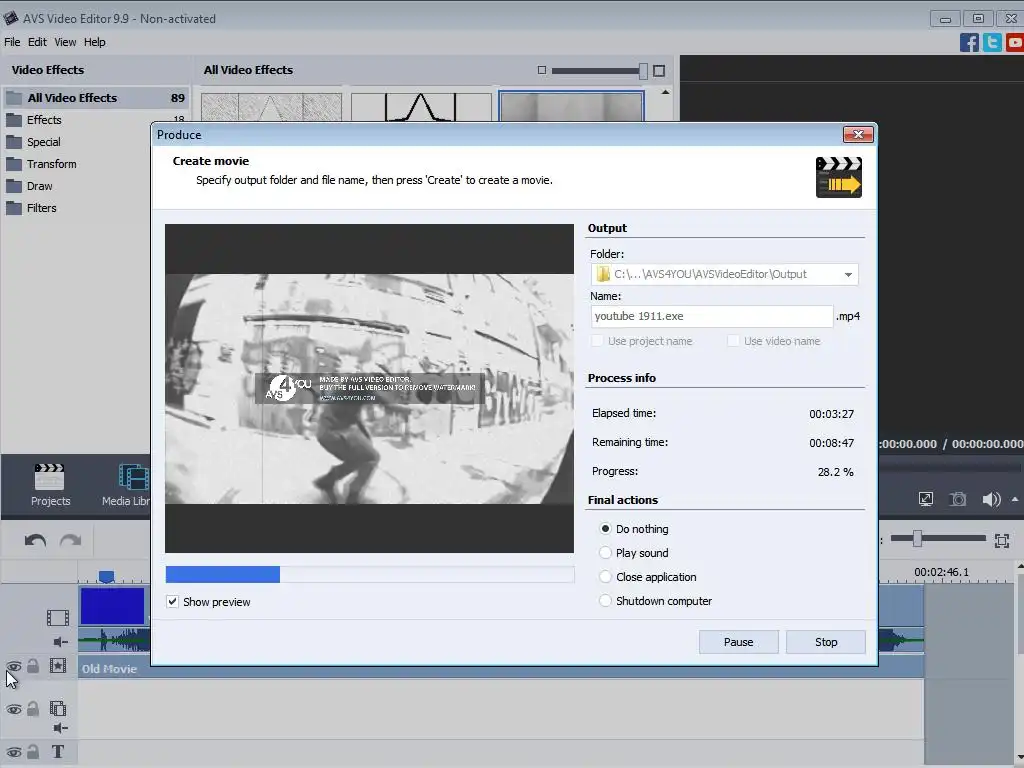Click the preview volume speaker icon
The height and width of the screenshot is (768, 1024).
pyautogui.click(x=991, y=500)
